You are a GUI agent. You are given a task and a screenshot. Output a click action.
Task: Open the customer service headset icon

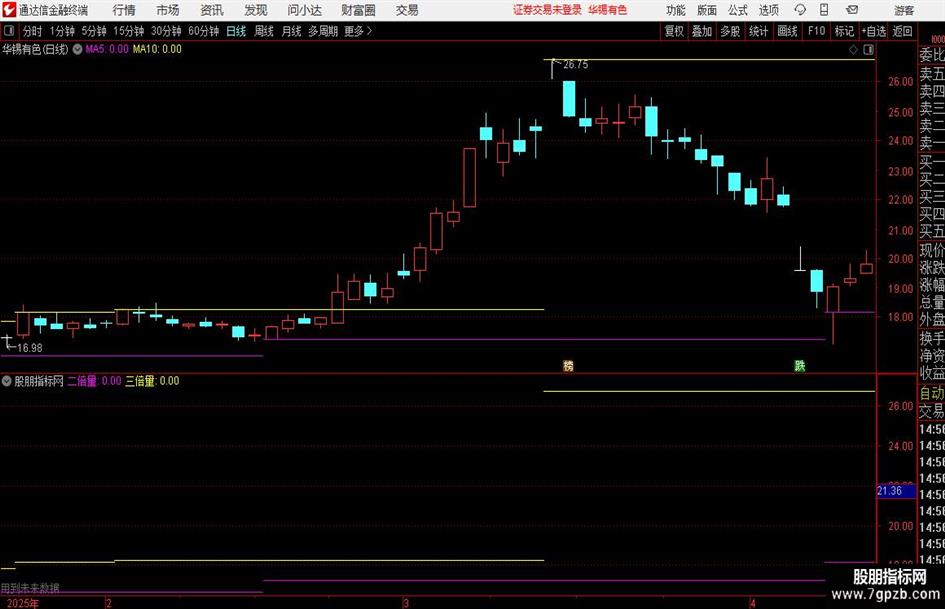[800, 10]
